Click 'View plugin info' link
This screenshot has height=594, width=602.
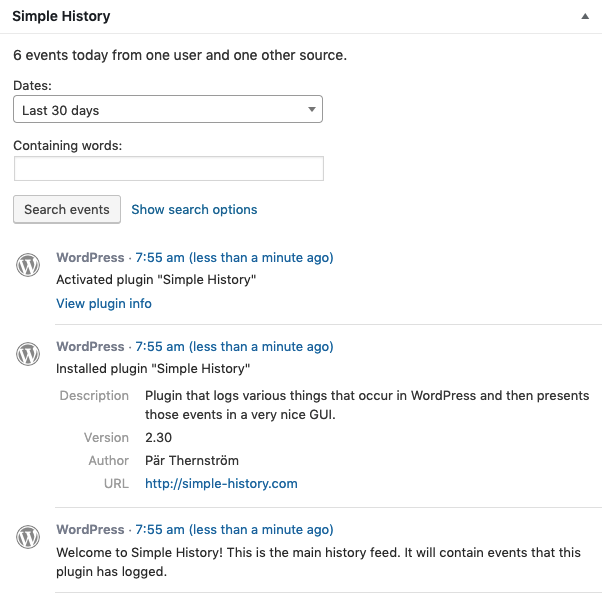click(104, 303)
